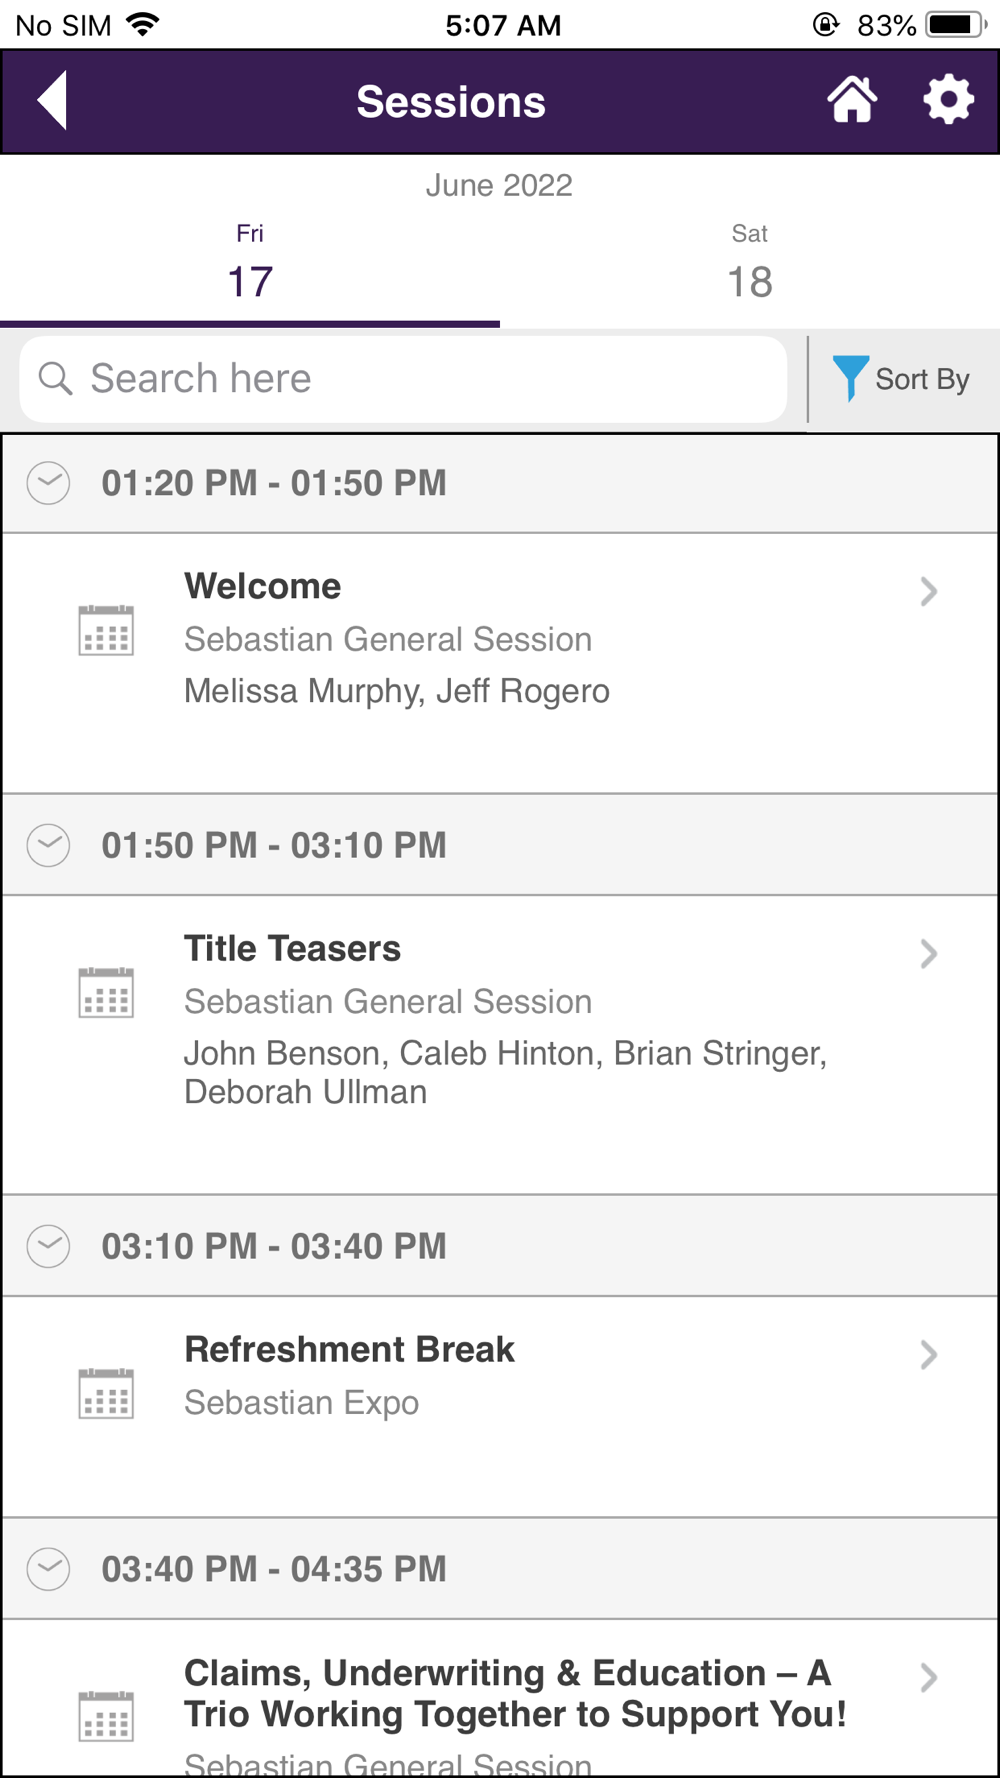Open settings gear icon
This screenshot has width=1000, height=1778.
(x=948, y=101)
